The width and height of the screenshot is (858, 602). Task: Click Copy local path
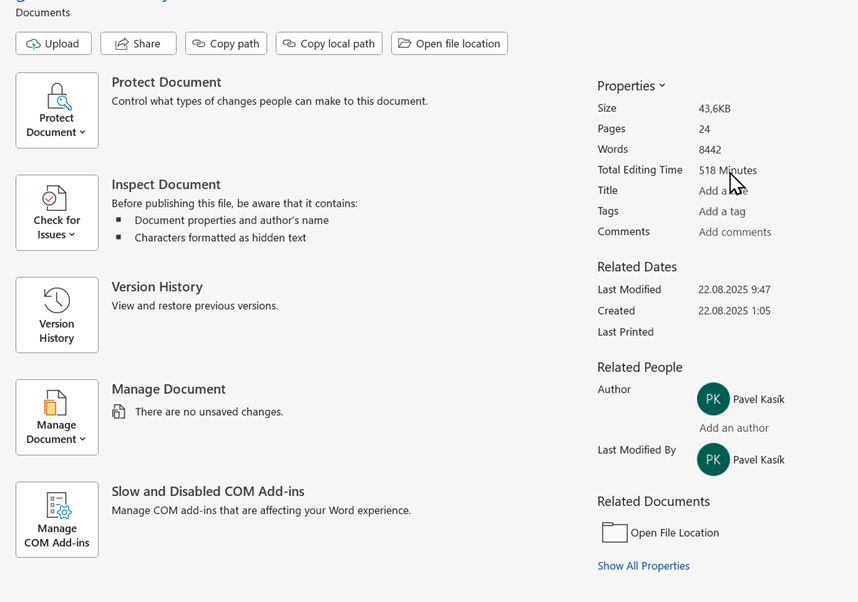(x=329, y=44)
